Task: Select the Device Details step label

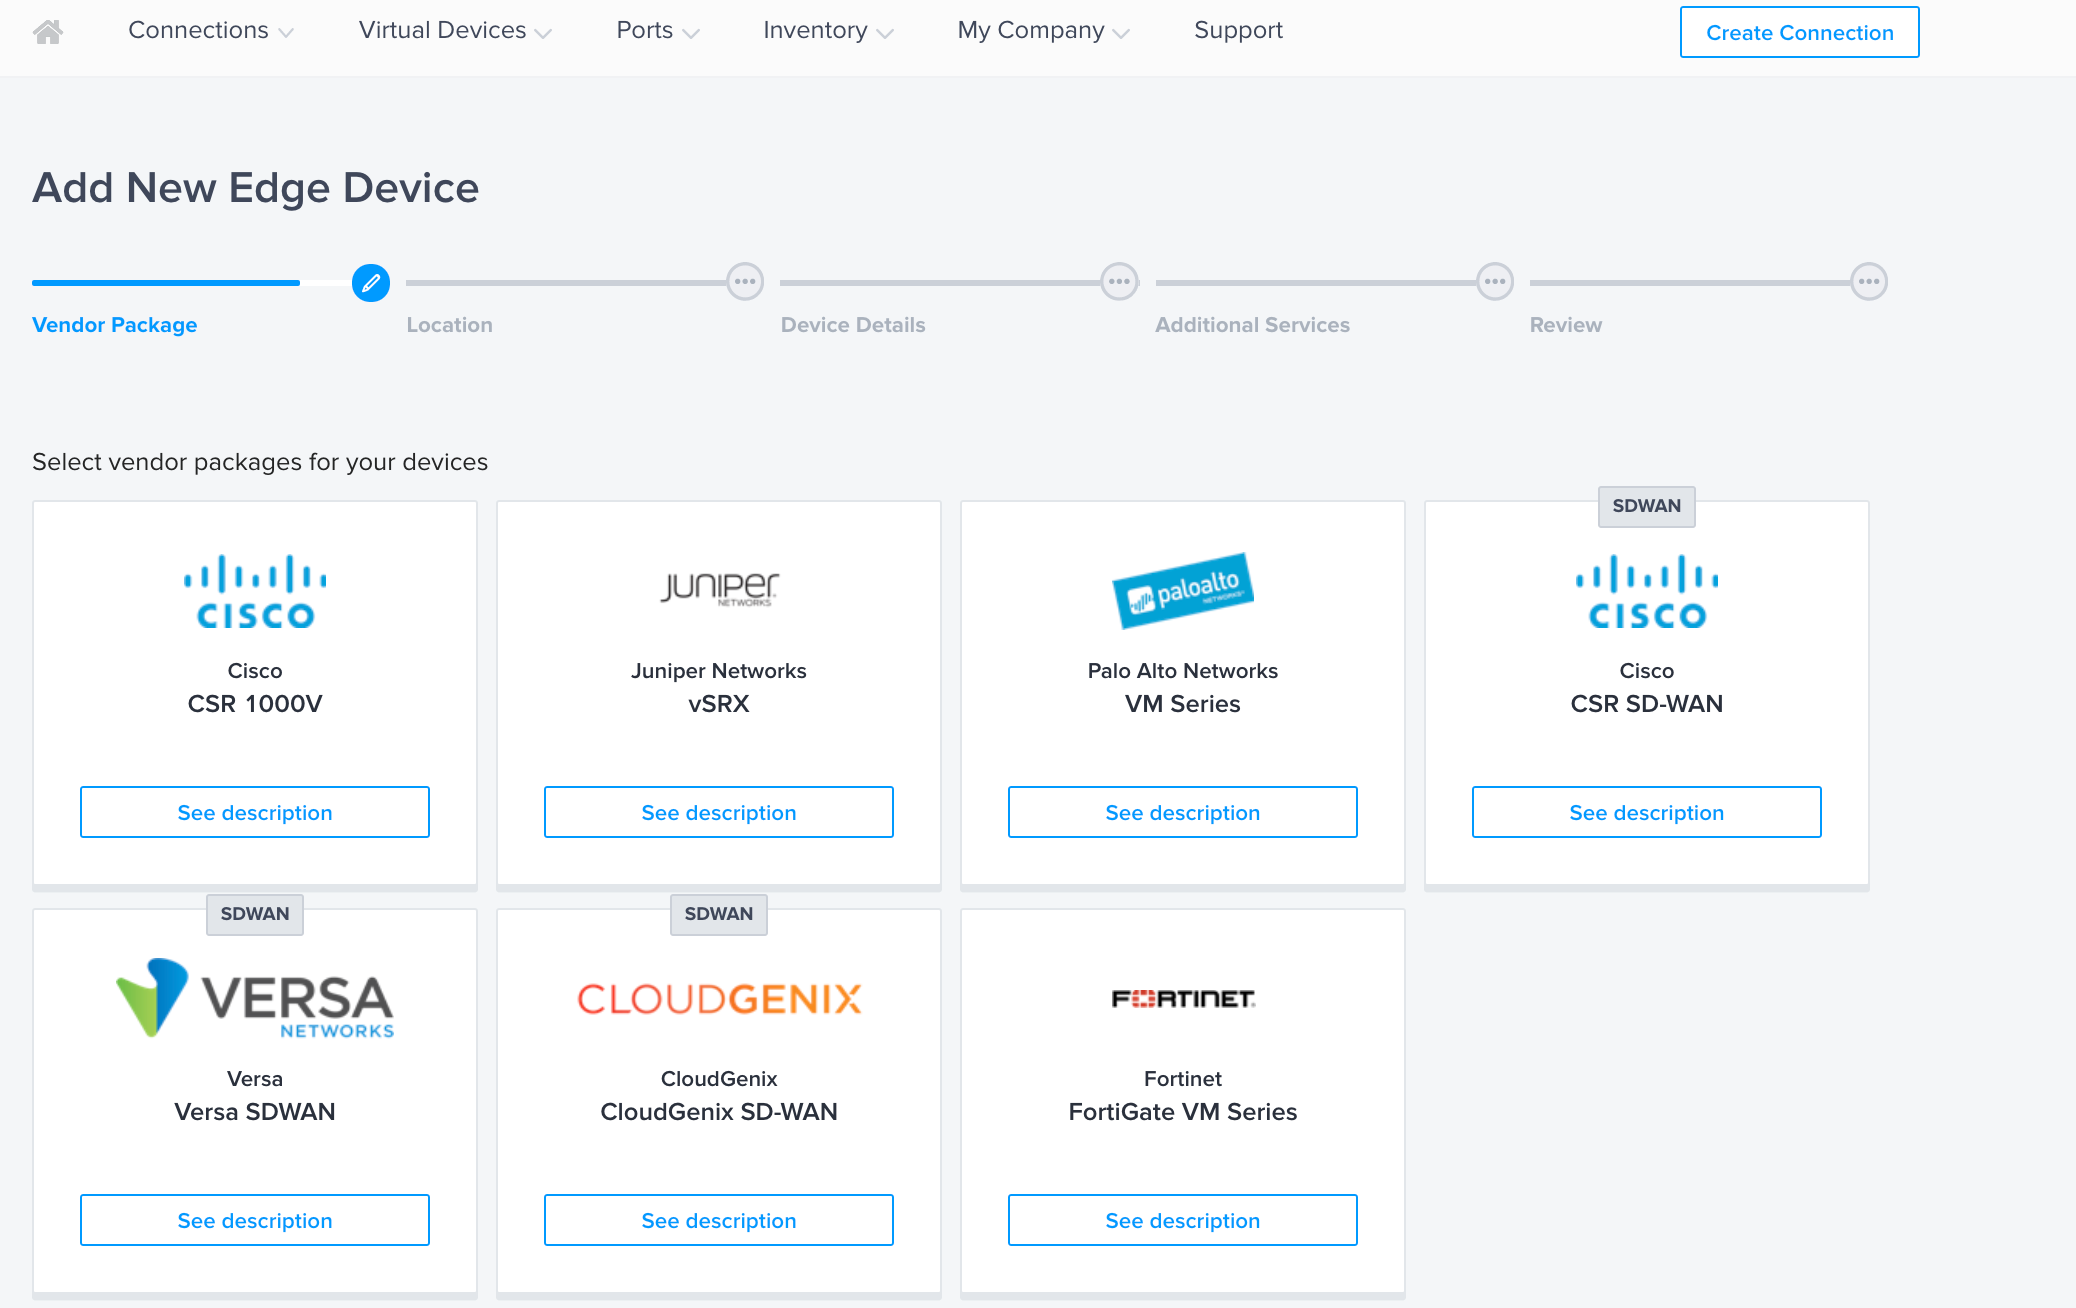Action: 853,325
